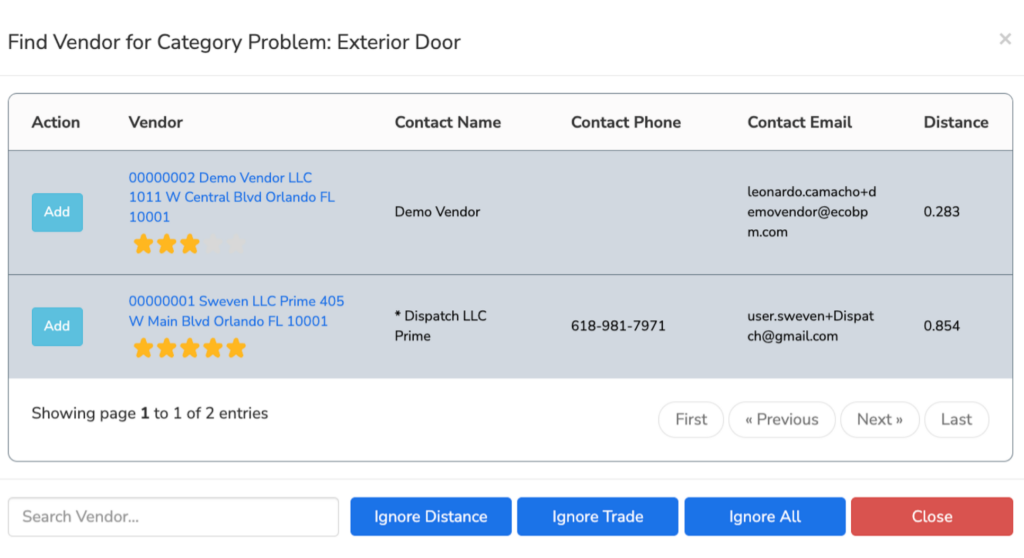Click the empty fourth star of Demo Vendor
The height and width of the screenshot is (558, 1024).
(213, 244)
